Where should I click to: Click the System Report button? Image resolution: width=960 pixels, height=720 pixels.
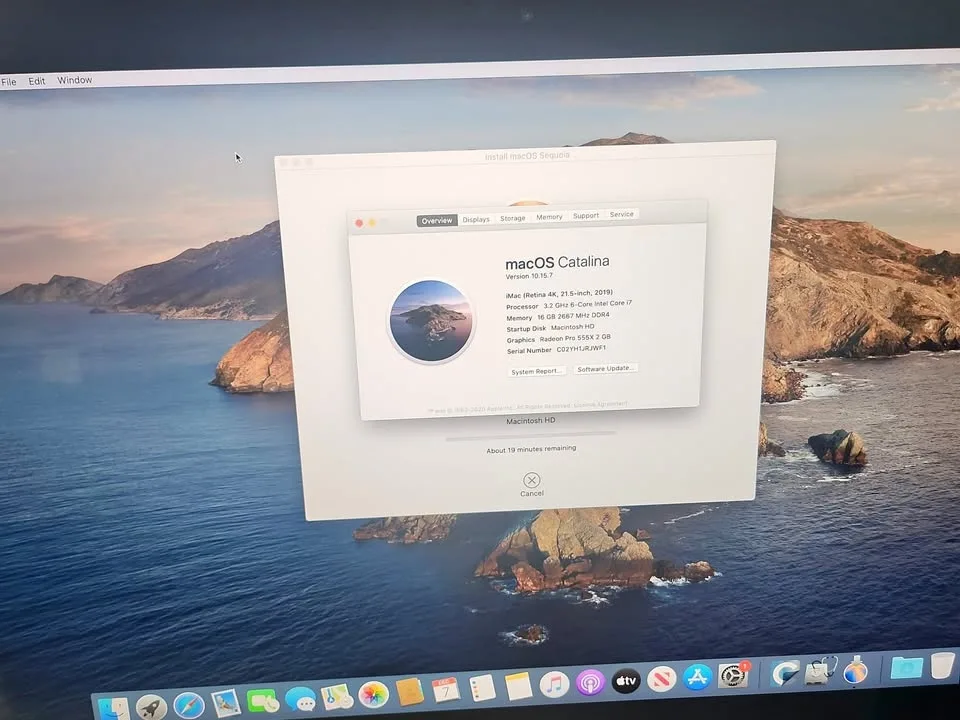click(x=537, y=369)
